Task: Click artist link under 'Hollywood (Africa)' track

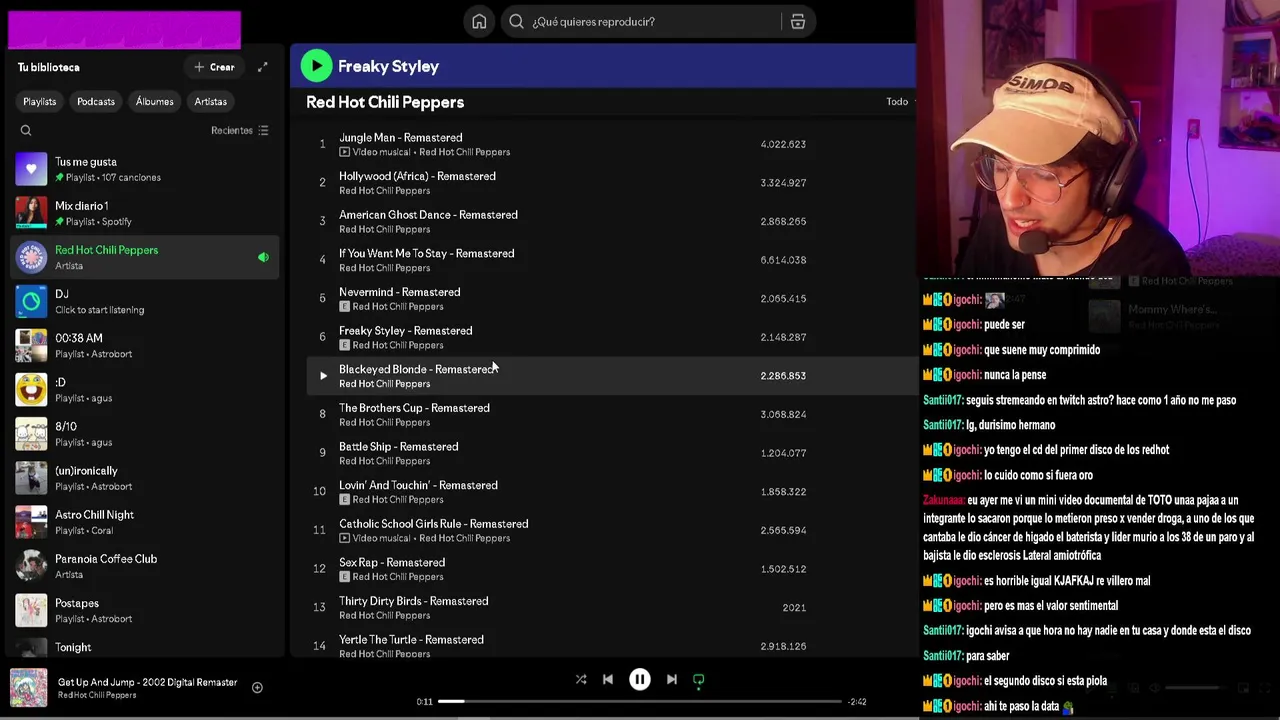Action: pyautogui.click(x=384, y=190)
